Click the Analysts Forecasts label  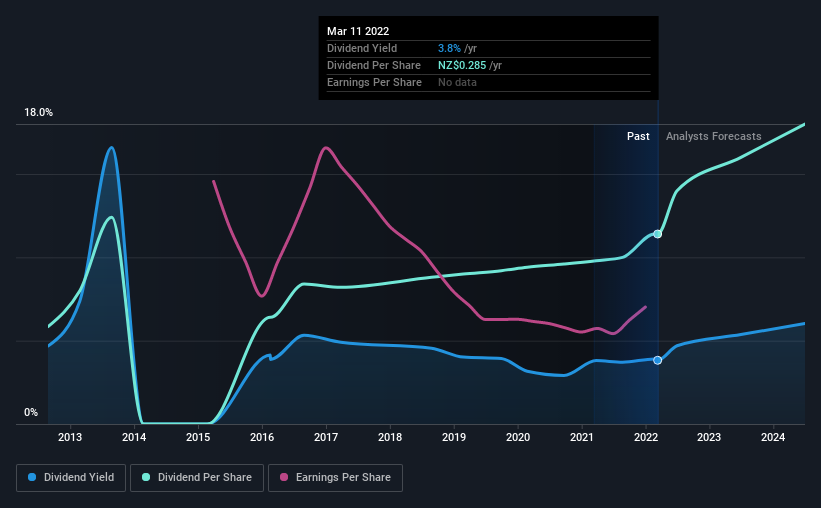click(x=714, y=136)
